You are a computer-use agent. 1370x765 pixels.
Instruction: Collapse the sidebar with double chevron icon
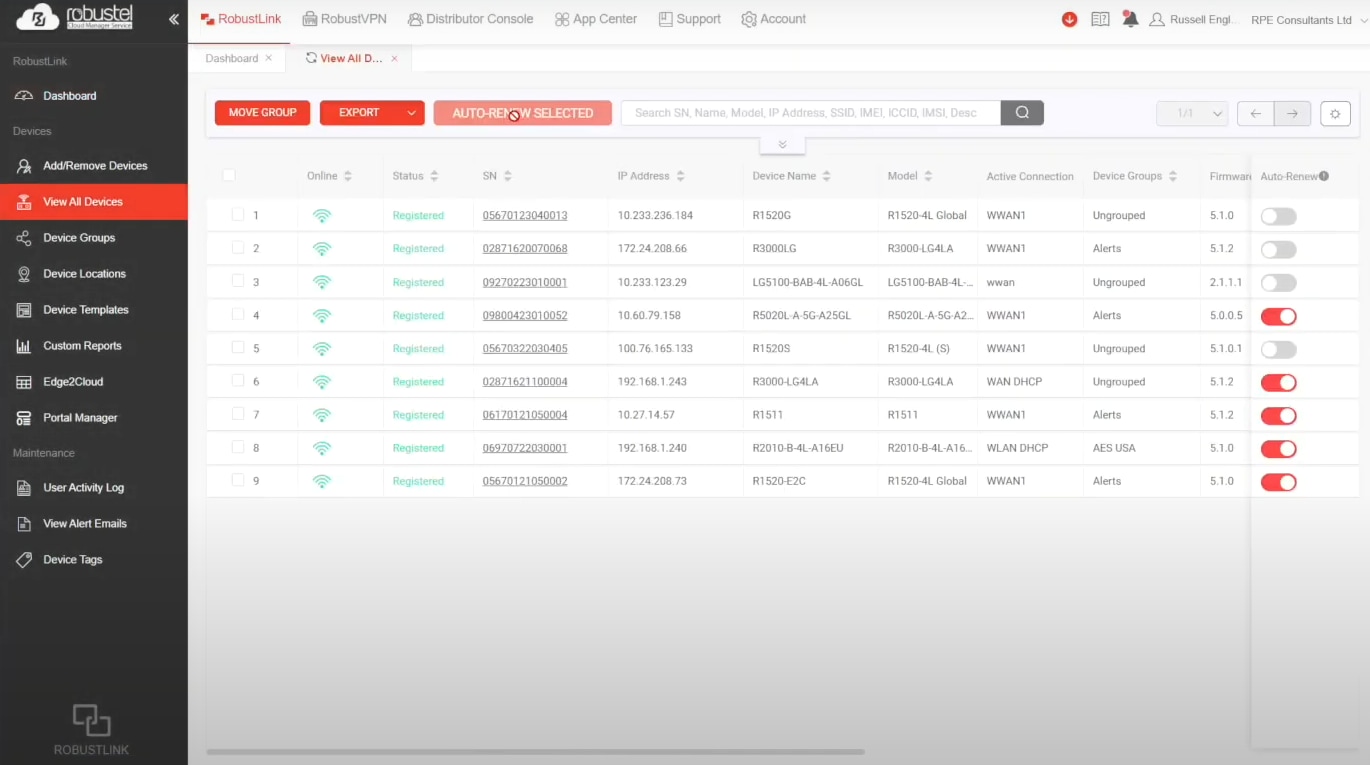click(174, 19)
